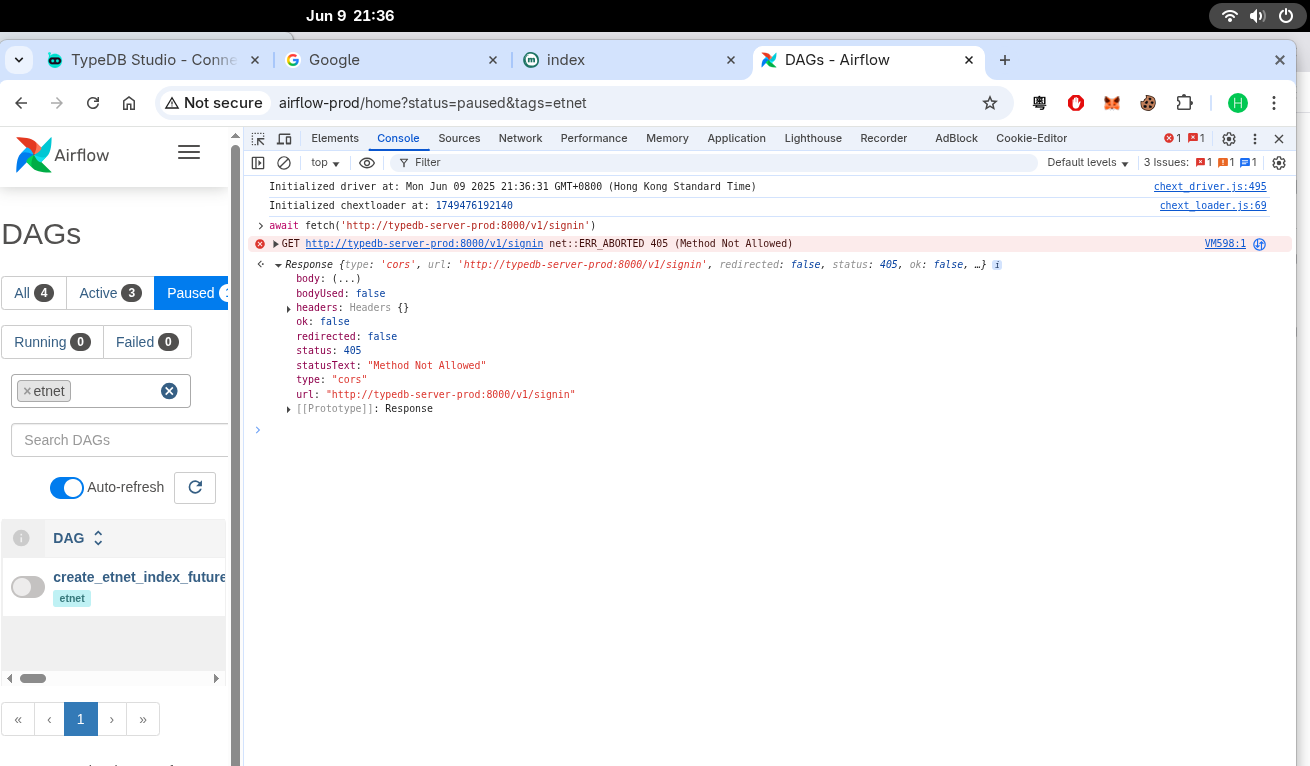The width and height of the screenshot is (1310, 766).
Task: Open DevTools settings gear
Action: [x=1229, y=139]
